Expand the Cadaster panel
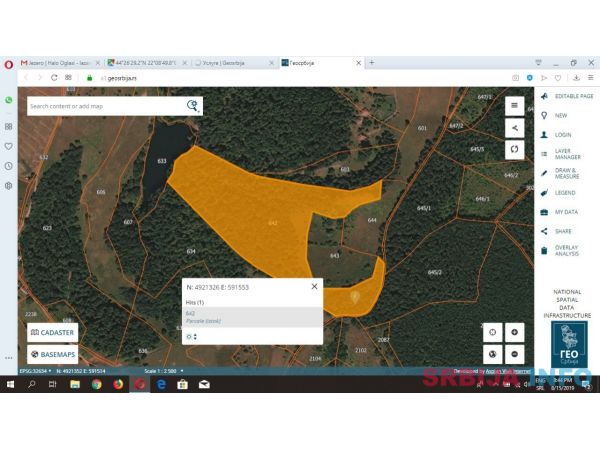 (x=52, y=332)
